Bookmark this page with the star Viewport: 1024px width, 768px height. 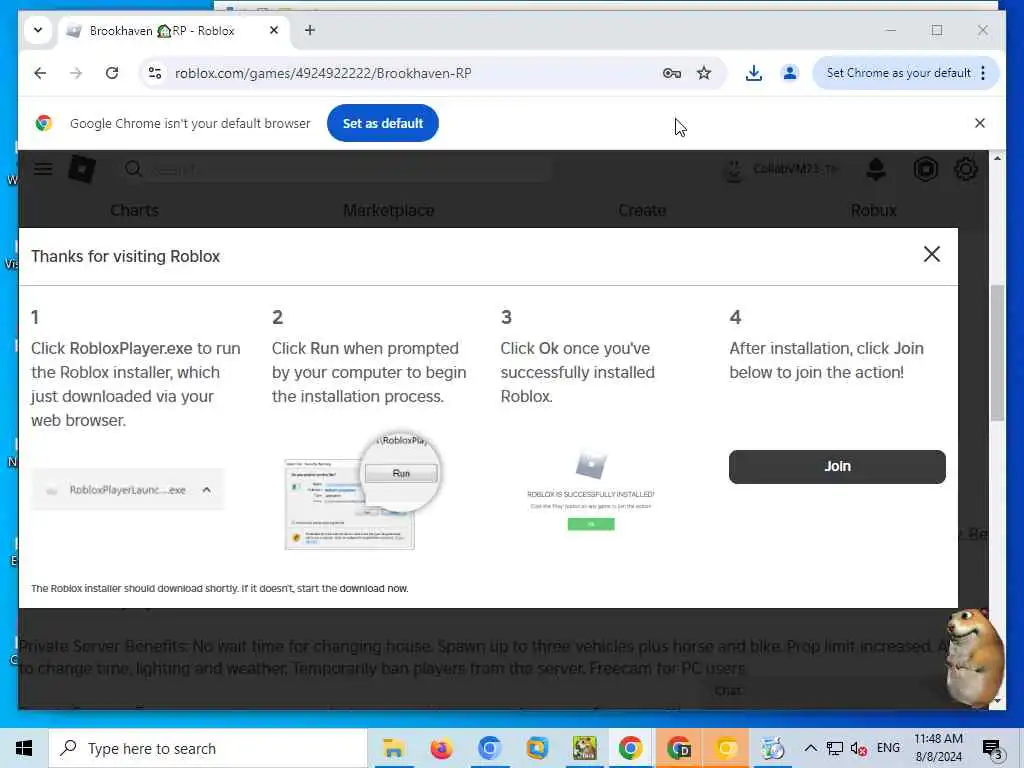703,73
